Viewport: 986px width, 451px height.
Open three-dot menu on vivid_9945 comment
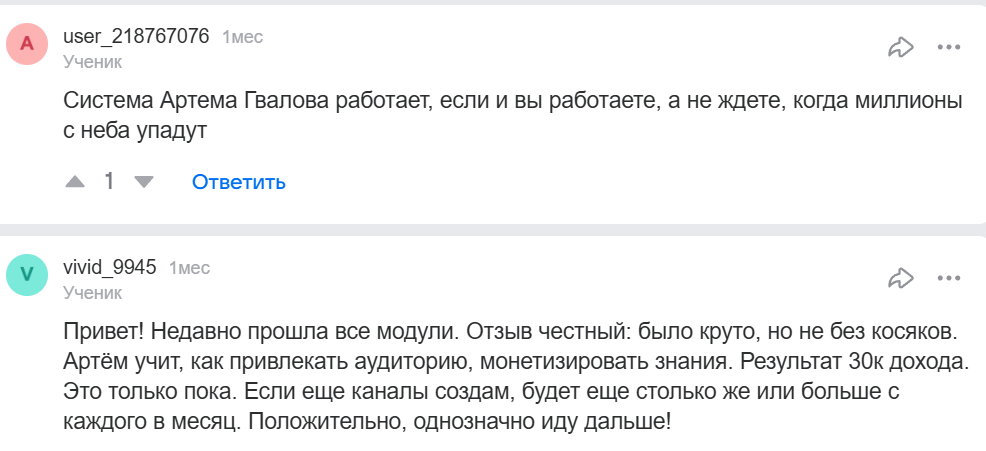948,277
